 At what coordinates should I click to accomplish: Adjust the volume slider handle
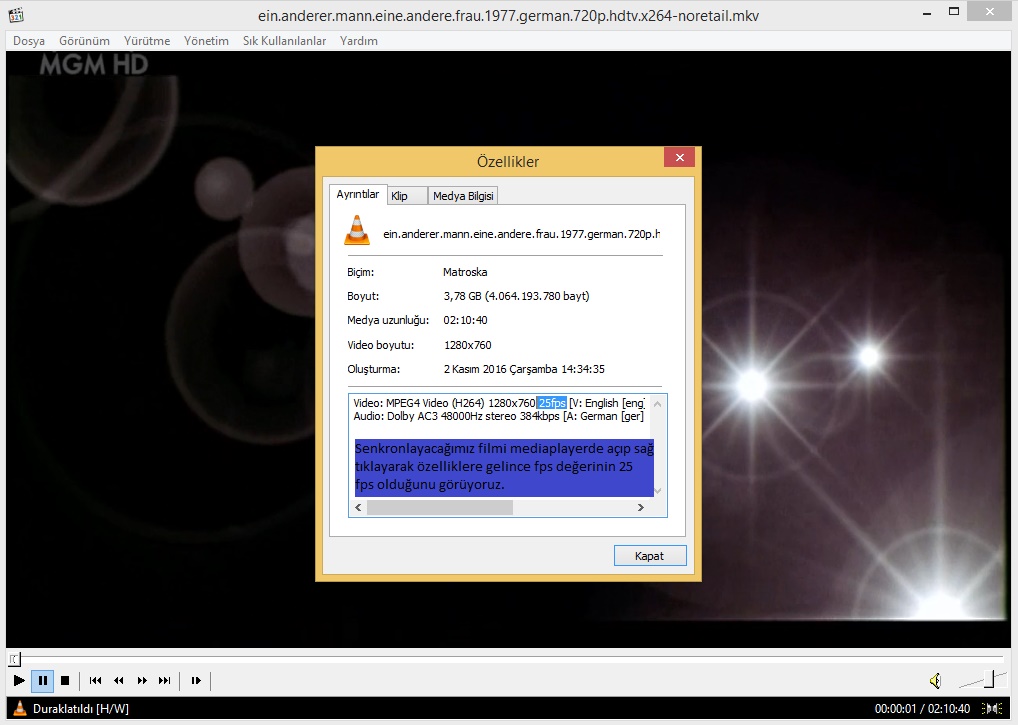point(989,679)
